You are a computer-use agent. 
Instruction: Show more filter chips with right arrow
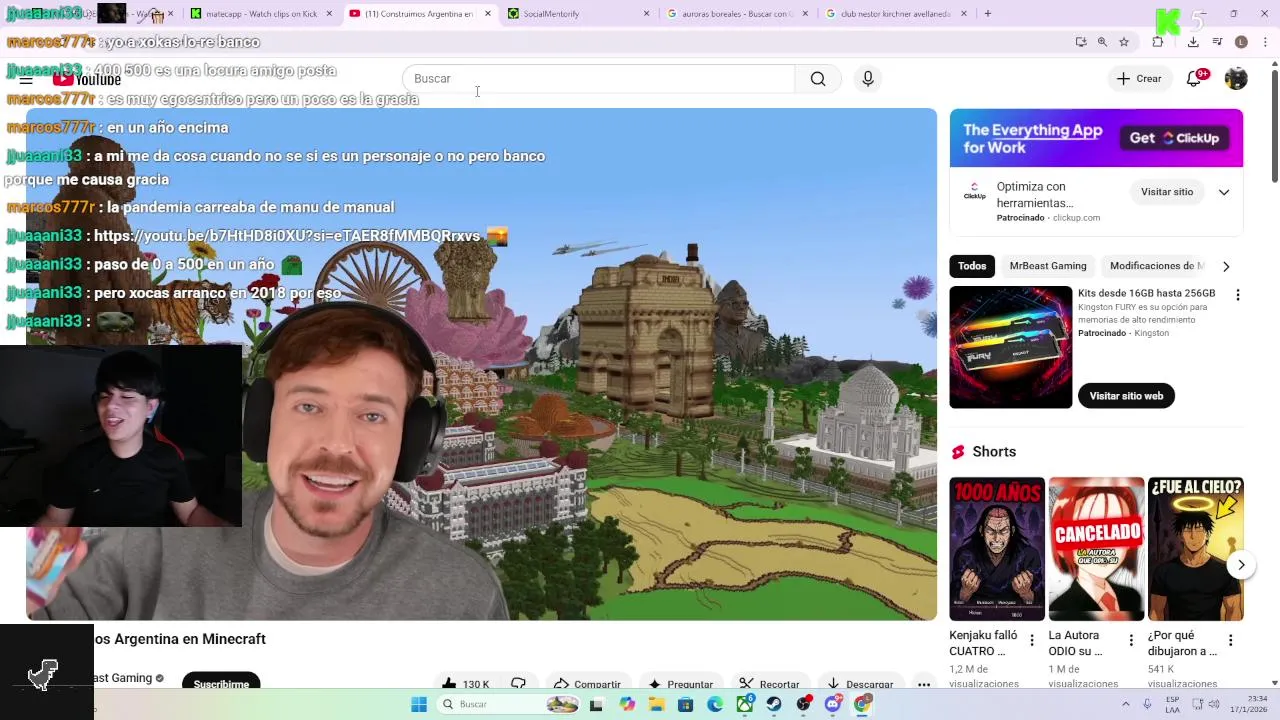point(1226,266)
